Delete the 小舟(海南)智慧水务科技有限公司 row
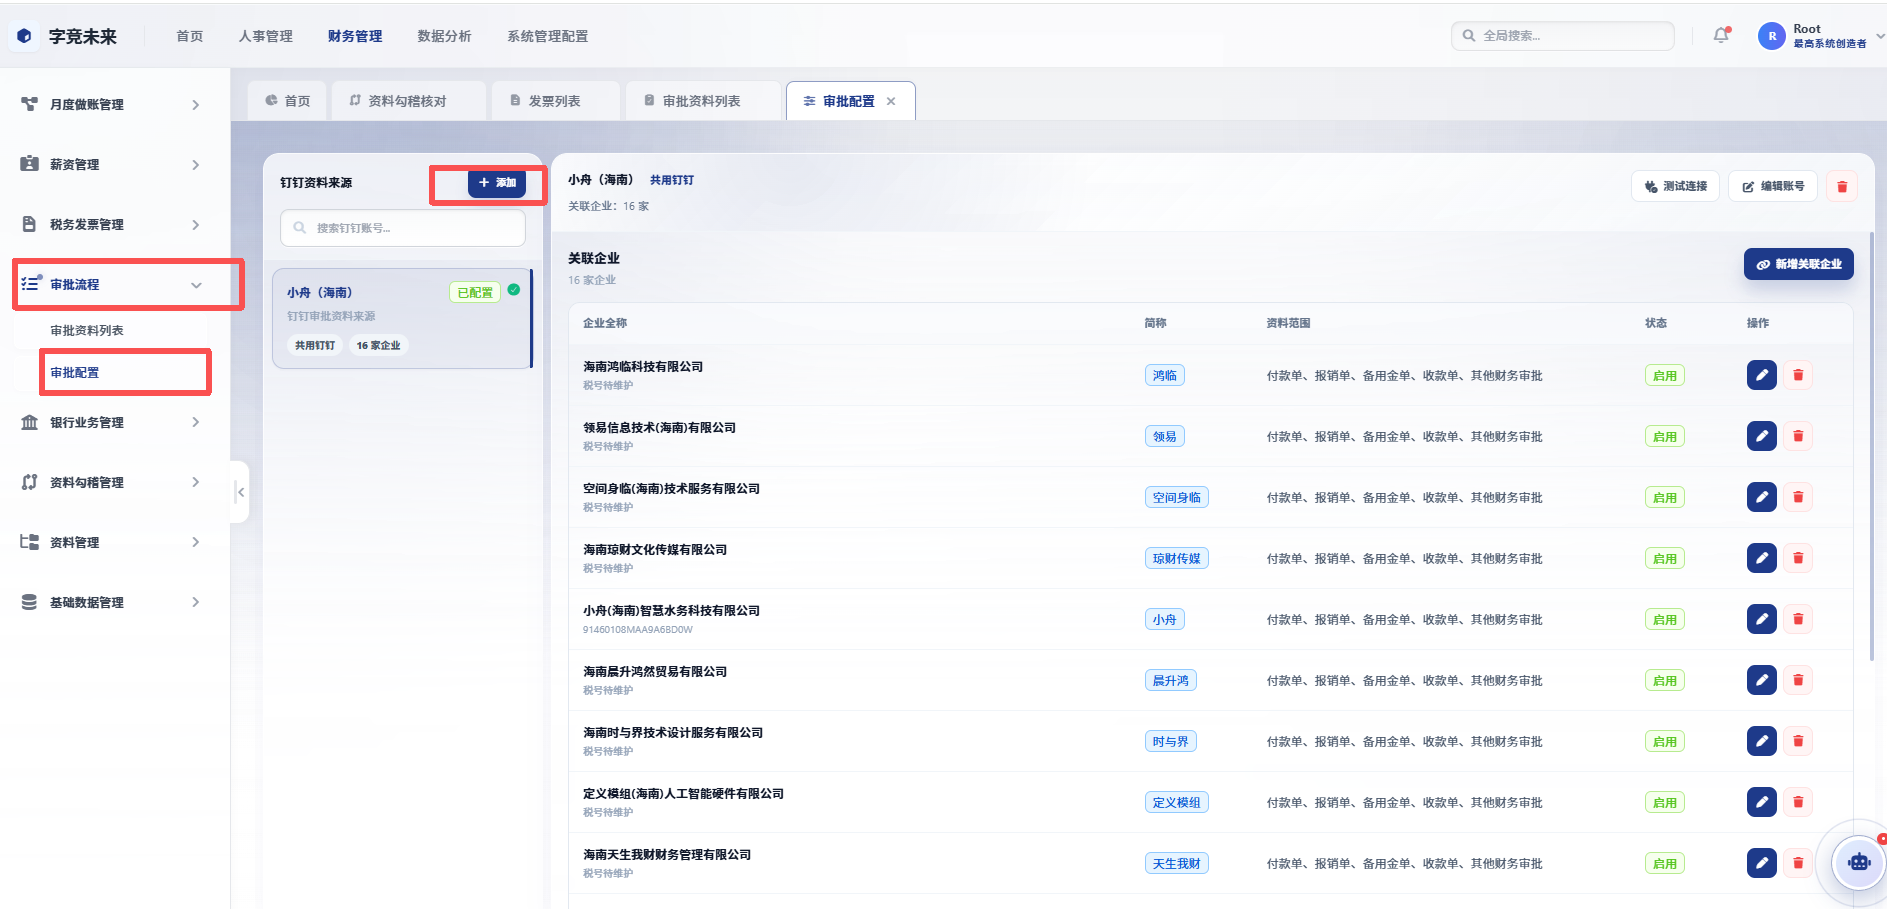1887x909 pixels. pos(1797,619)
